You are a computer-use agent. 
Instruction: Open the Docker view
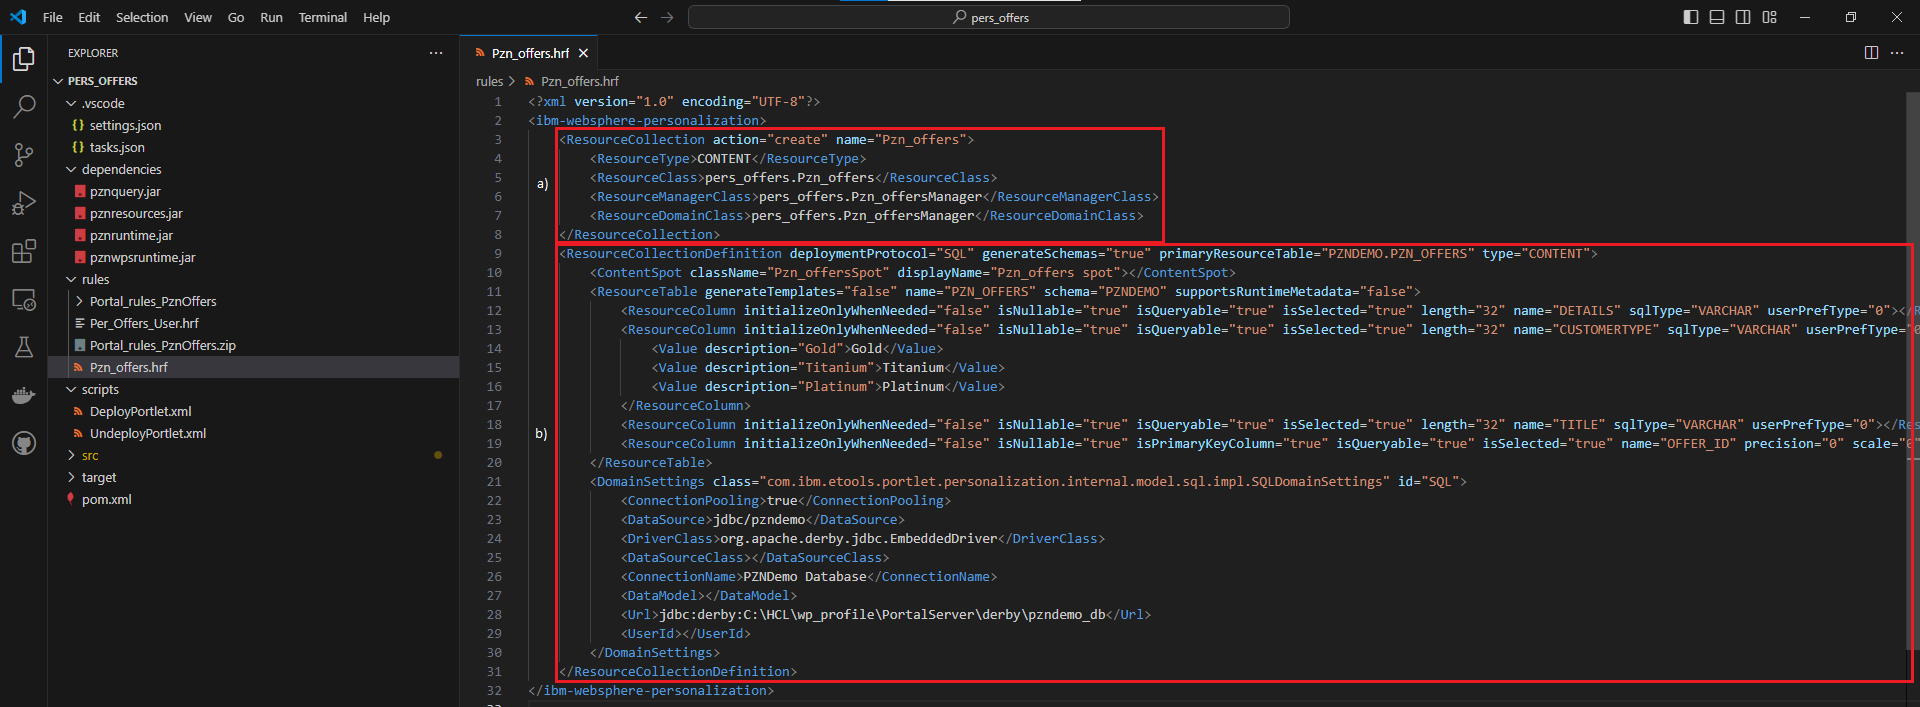pos(24,395)
